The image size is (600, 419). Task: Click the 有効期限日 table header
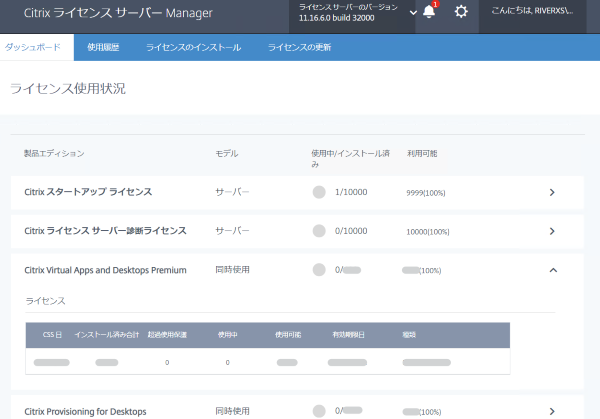pos(348,335)
